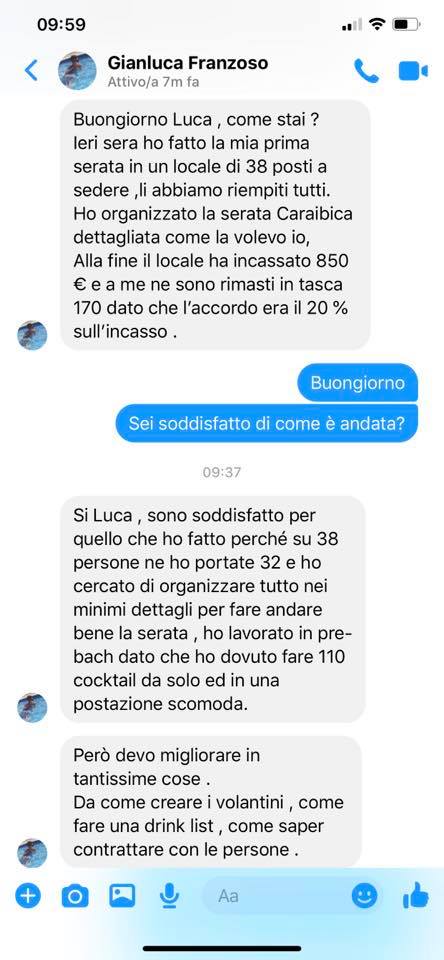The width and height of the screenshot is (444, 960).
Task: Tap avatar beside the 'sull'incasso' message
Action: click(32, 335)
